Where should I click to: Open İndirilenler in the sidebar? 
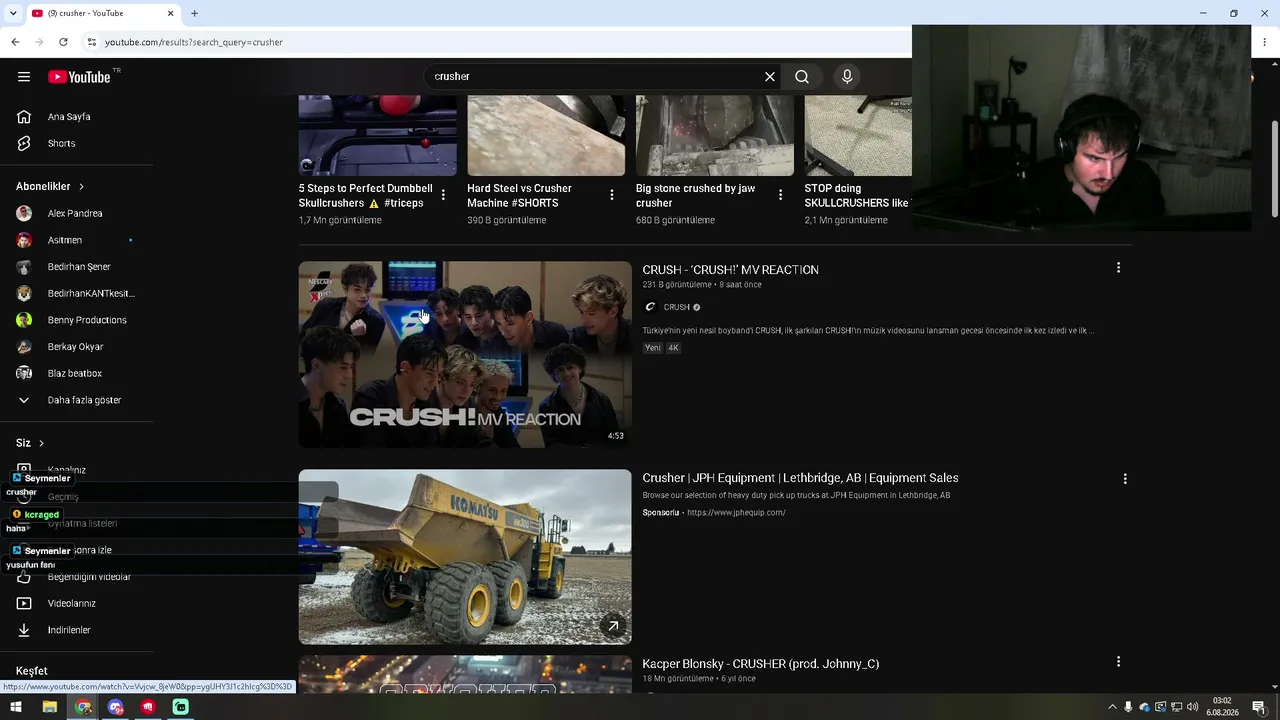69,631
